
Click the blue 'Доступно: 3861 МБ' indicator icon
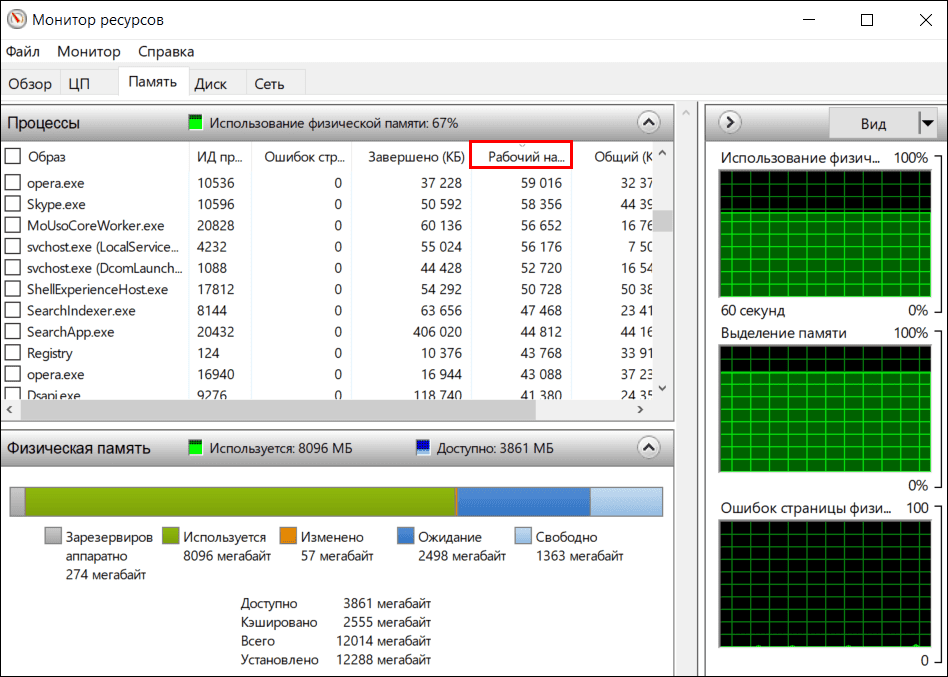coord(423,448)
